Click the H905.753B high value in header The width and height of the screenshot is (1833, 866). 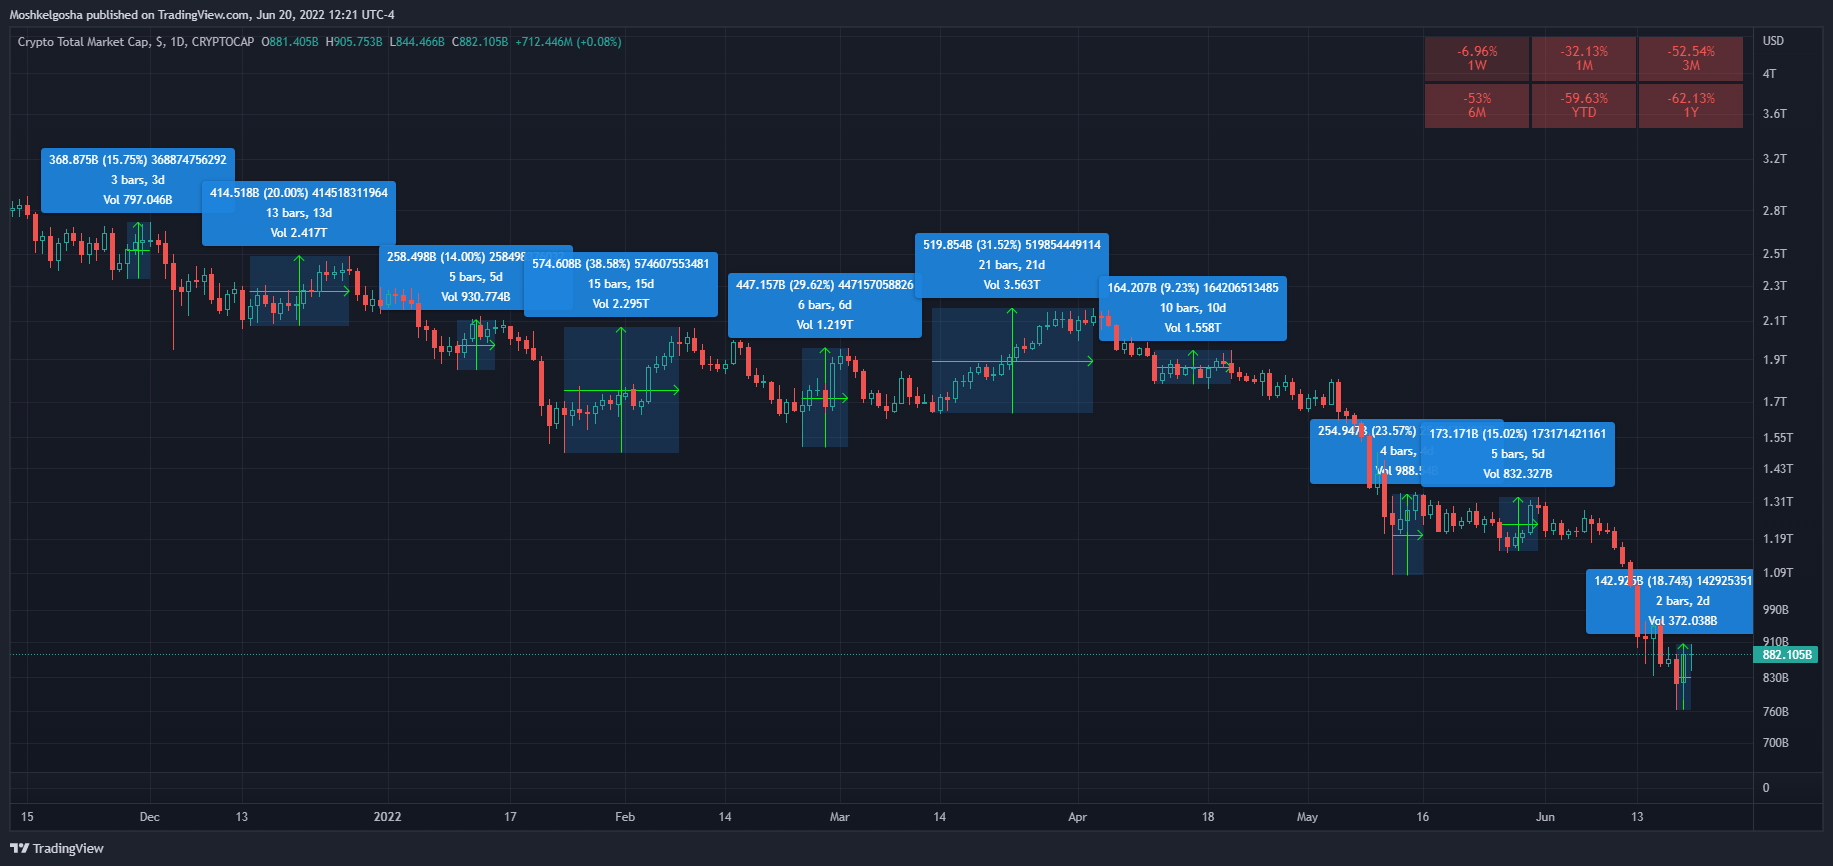[354, 42]
